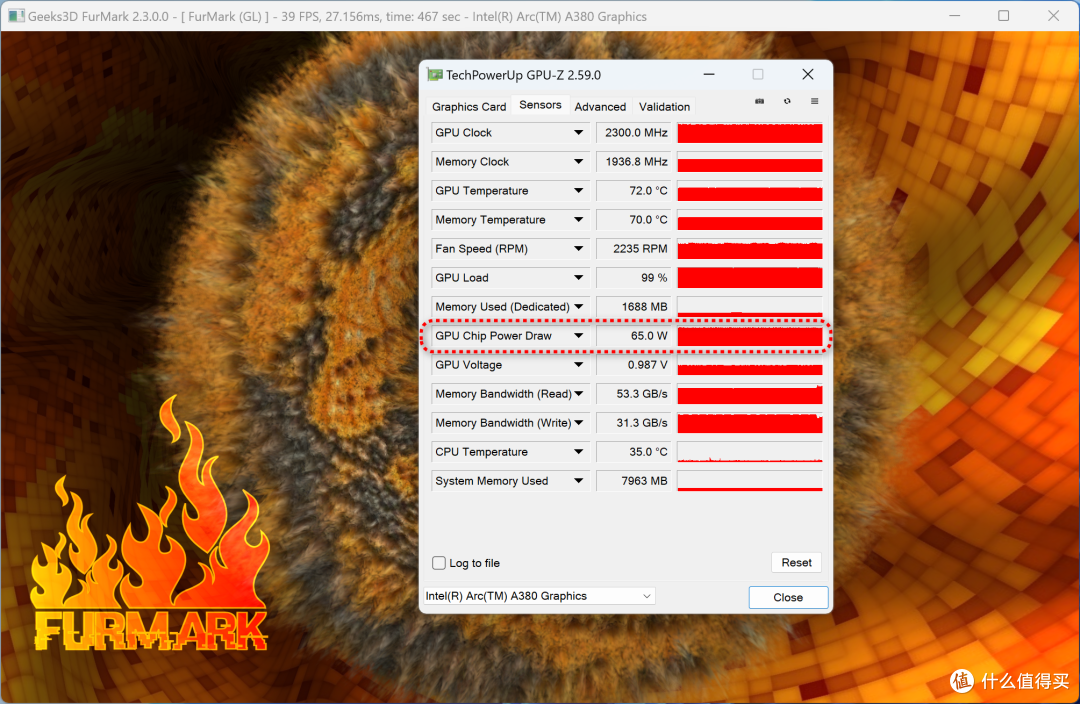Open the GPU Voltage sensor dropdown
Screen dimensions: 1080x704
pyautogui.click(x=579, y=364)
